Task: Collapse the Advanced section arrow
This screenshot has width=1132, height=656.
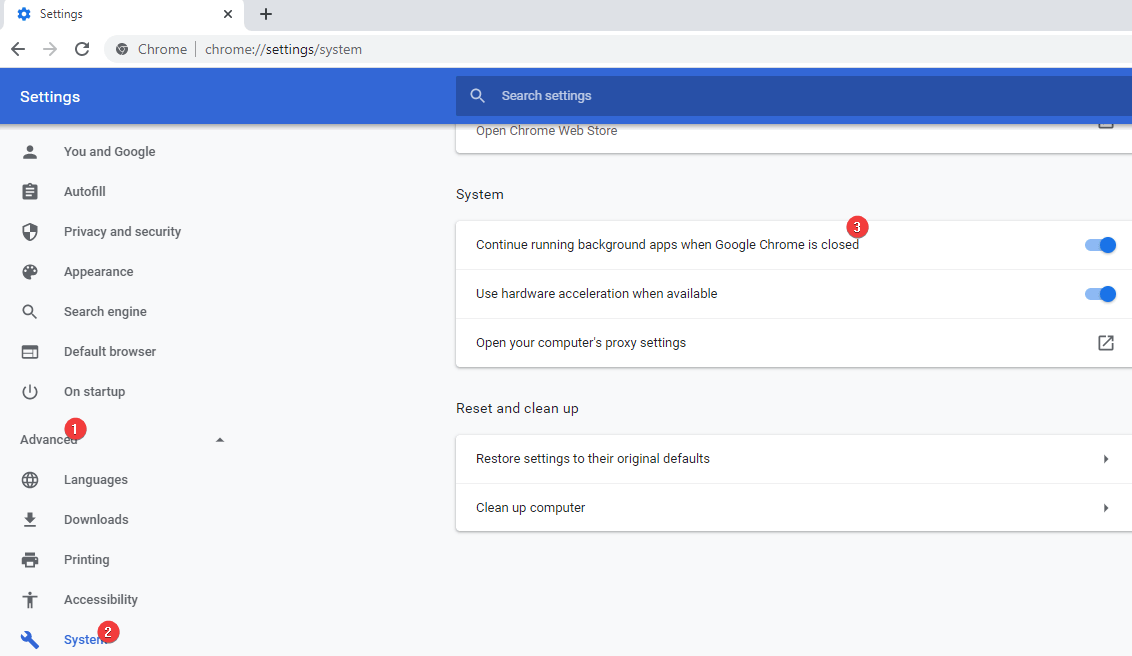Action: click(220, 440)
